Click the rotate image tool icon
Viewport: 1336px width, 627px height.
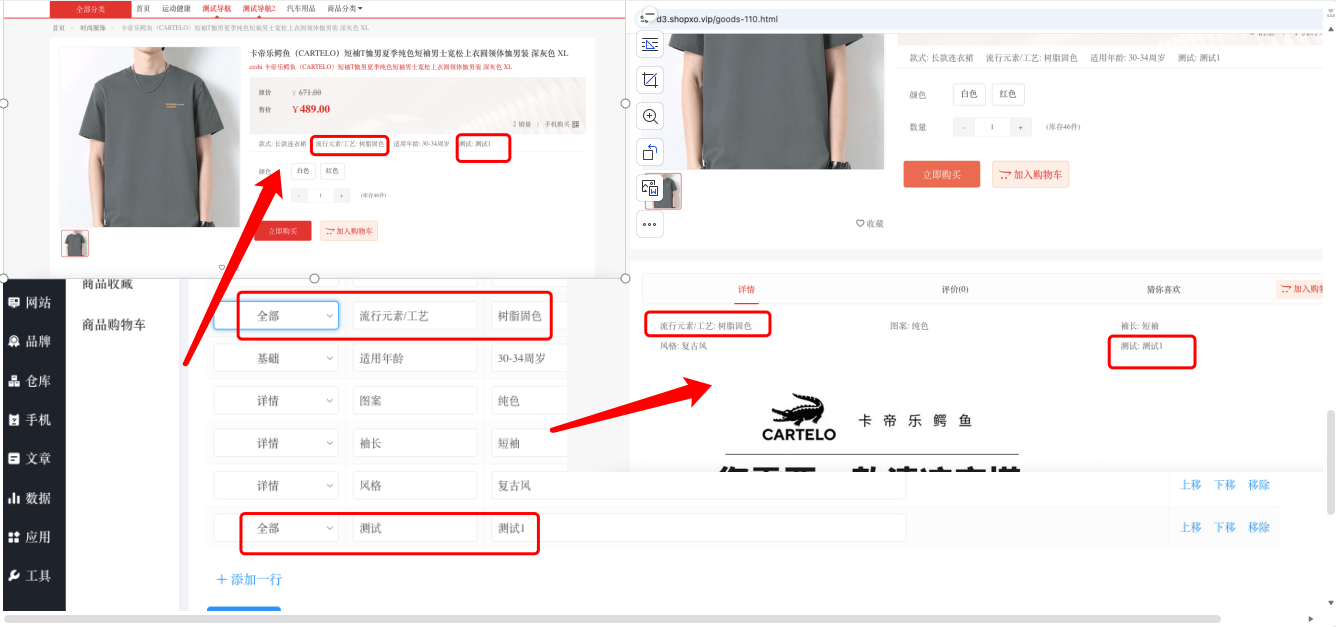click(x=650, y=152)
